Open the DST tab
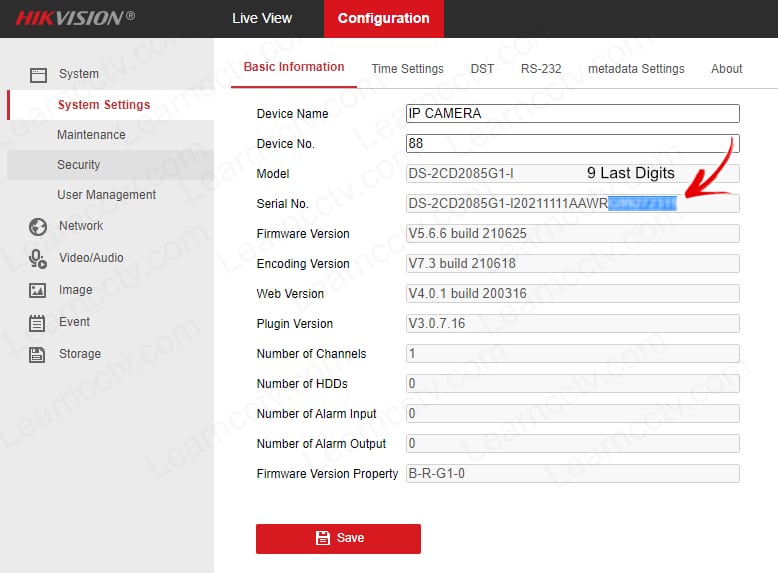Screen dimensions: 778x573 [x=482, y=69]
